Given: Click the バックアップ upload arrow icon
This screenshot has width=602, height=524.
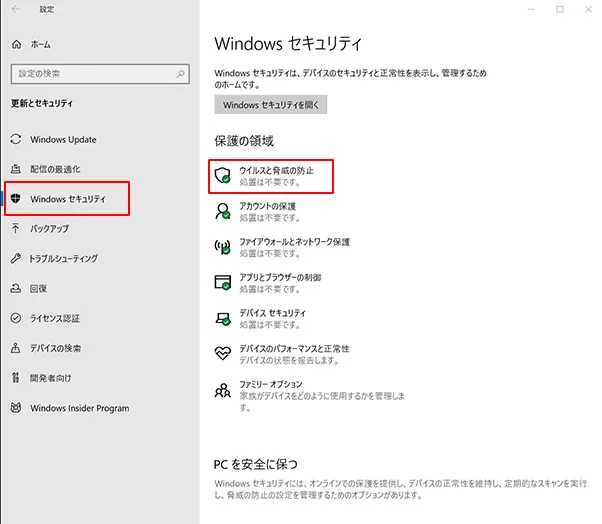Looking at the screenshot, I should 15,228.
